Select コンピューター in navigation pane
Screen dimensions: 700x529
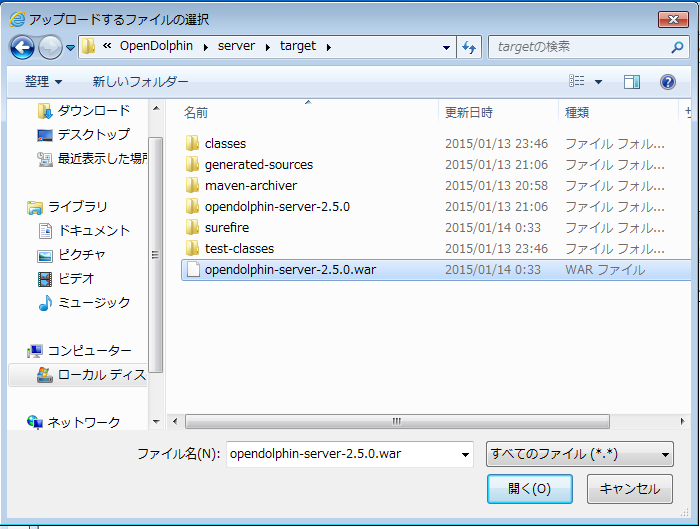pos(79,351)
